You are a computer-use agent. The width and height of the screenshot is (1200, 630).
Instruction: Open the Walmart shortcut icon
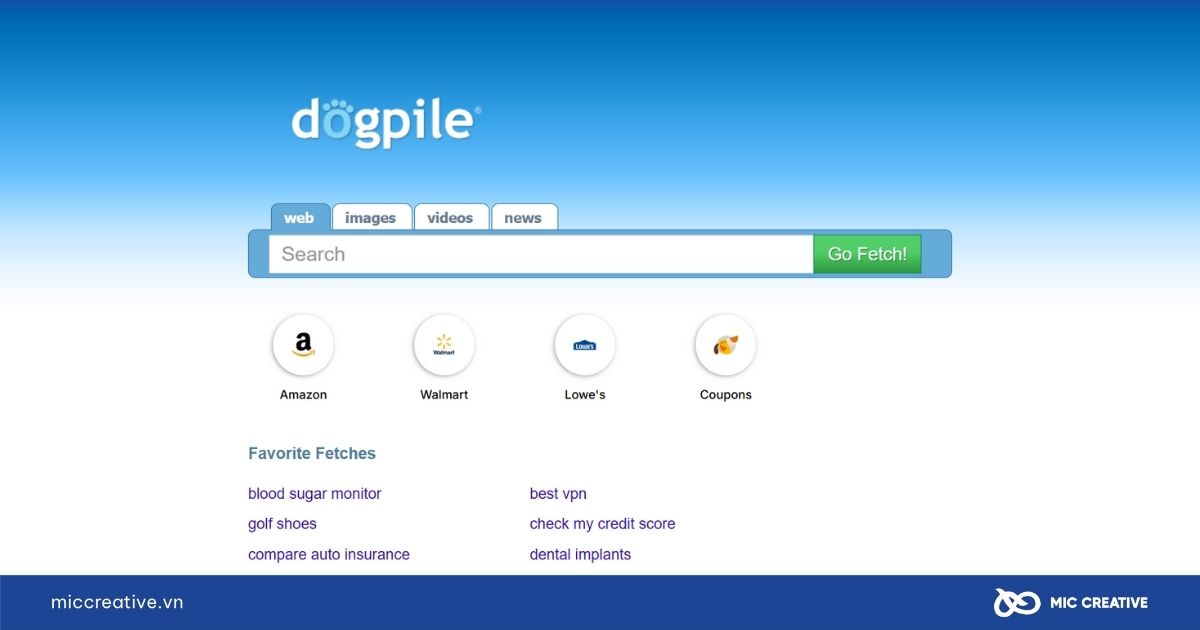tap(444, 345)
